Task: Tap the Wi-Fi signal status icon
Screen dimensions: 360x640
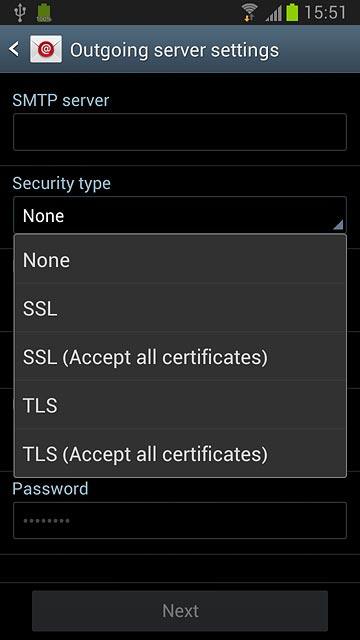Action: point(251,13)
